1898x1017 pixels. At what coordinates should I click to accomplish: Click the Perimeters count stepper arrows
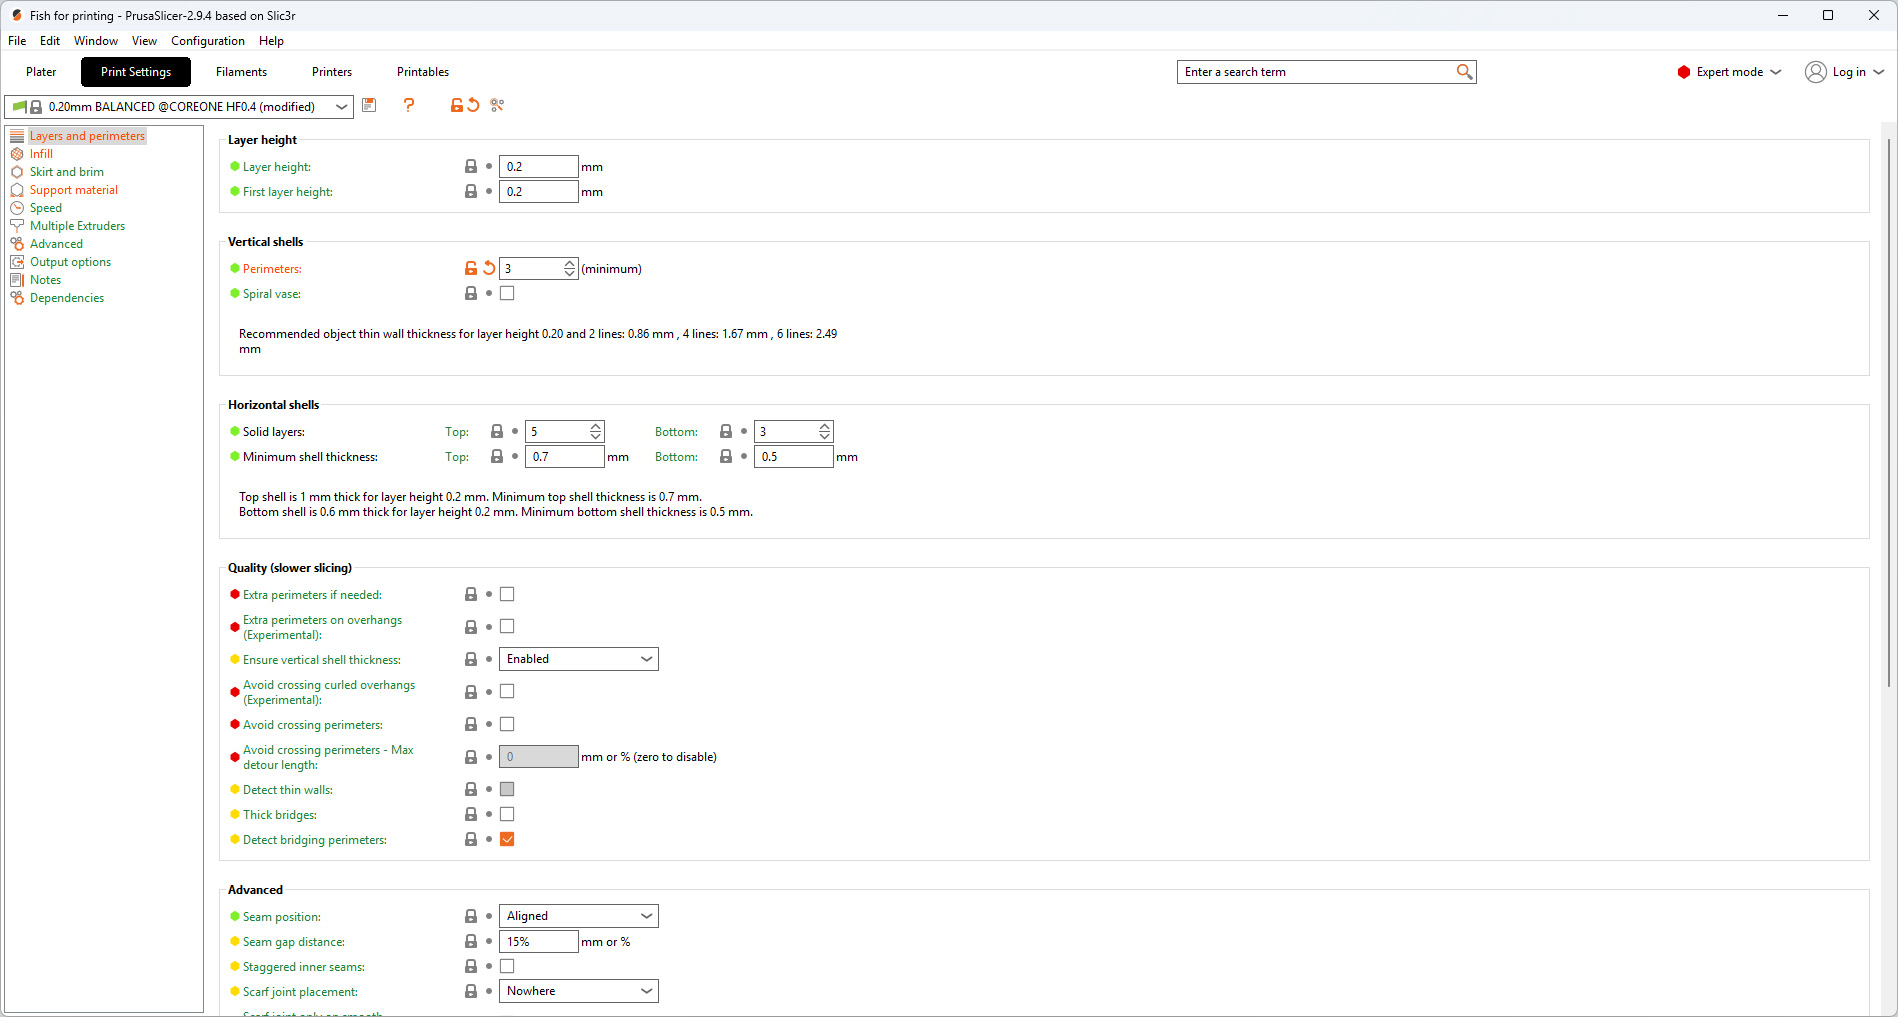point(569,268)
